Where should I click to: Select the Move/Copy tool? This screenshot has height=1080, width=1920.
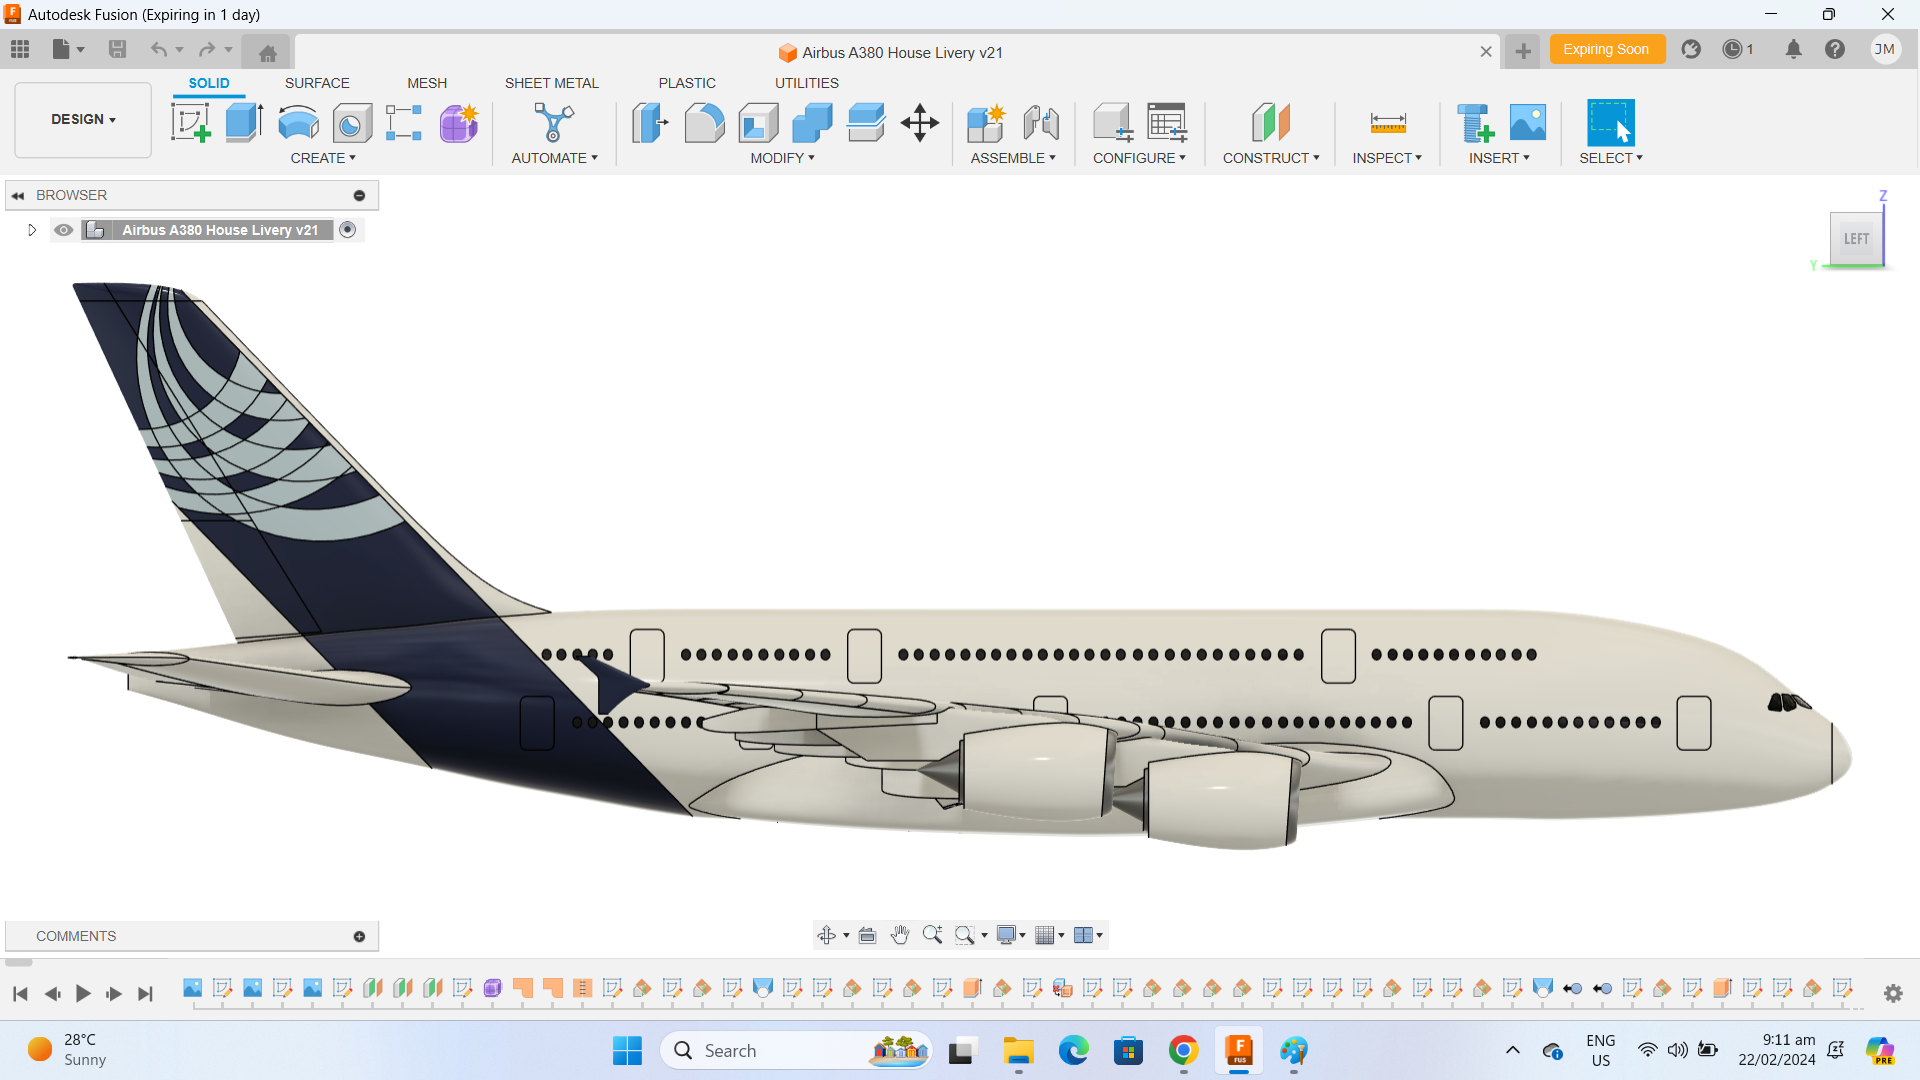tap(919, 122)
